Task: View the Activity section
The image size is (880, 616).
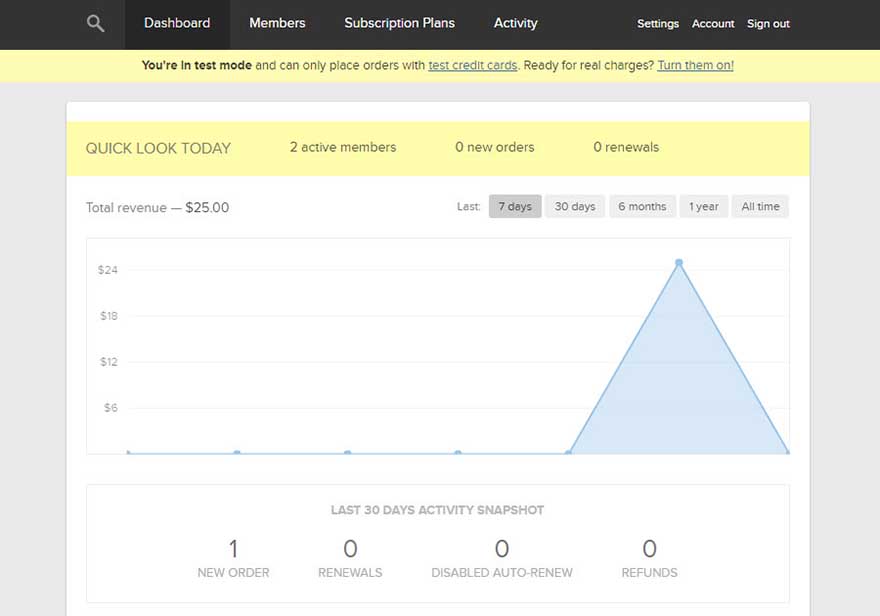Action: coord(515,22)
